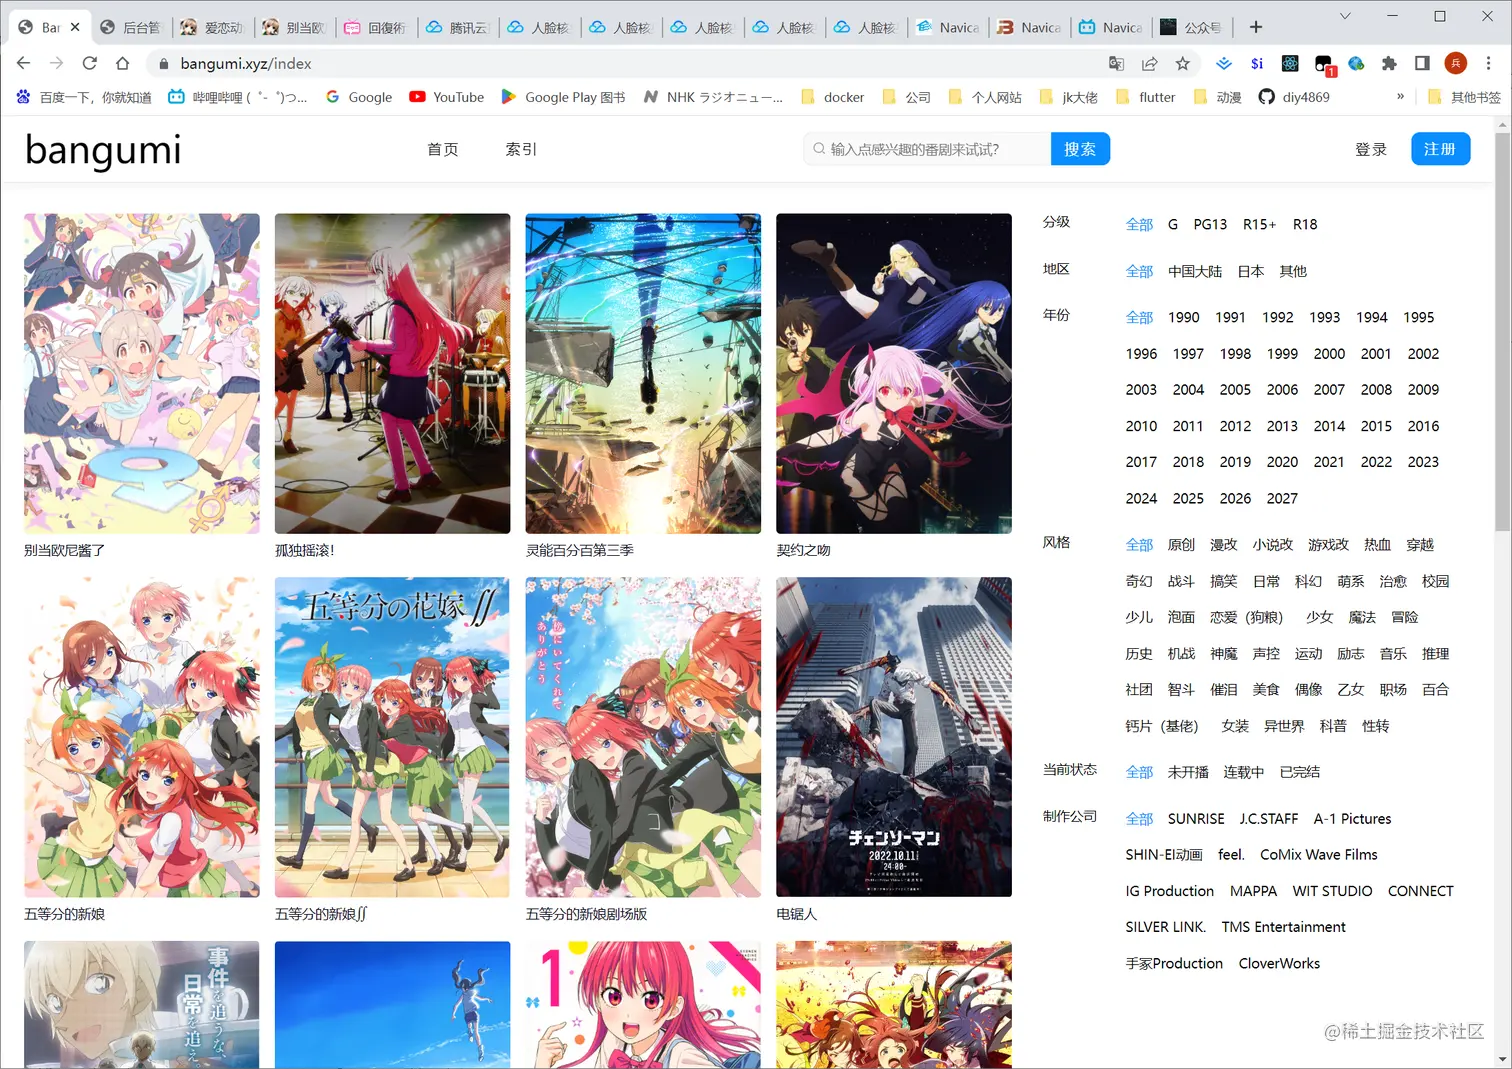Show the hidden bookmarks overflow chevron

pos(1400,97)
